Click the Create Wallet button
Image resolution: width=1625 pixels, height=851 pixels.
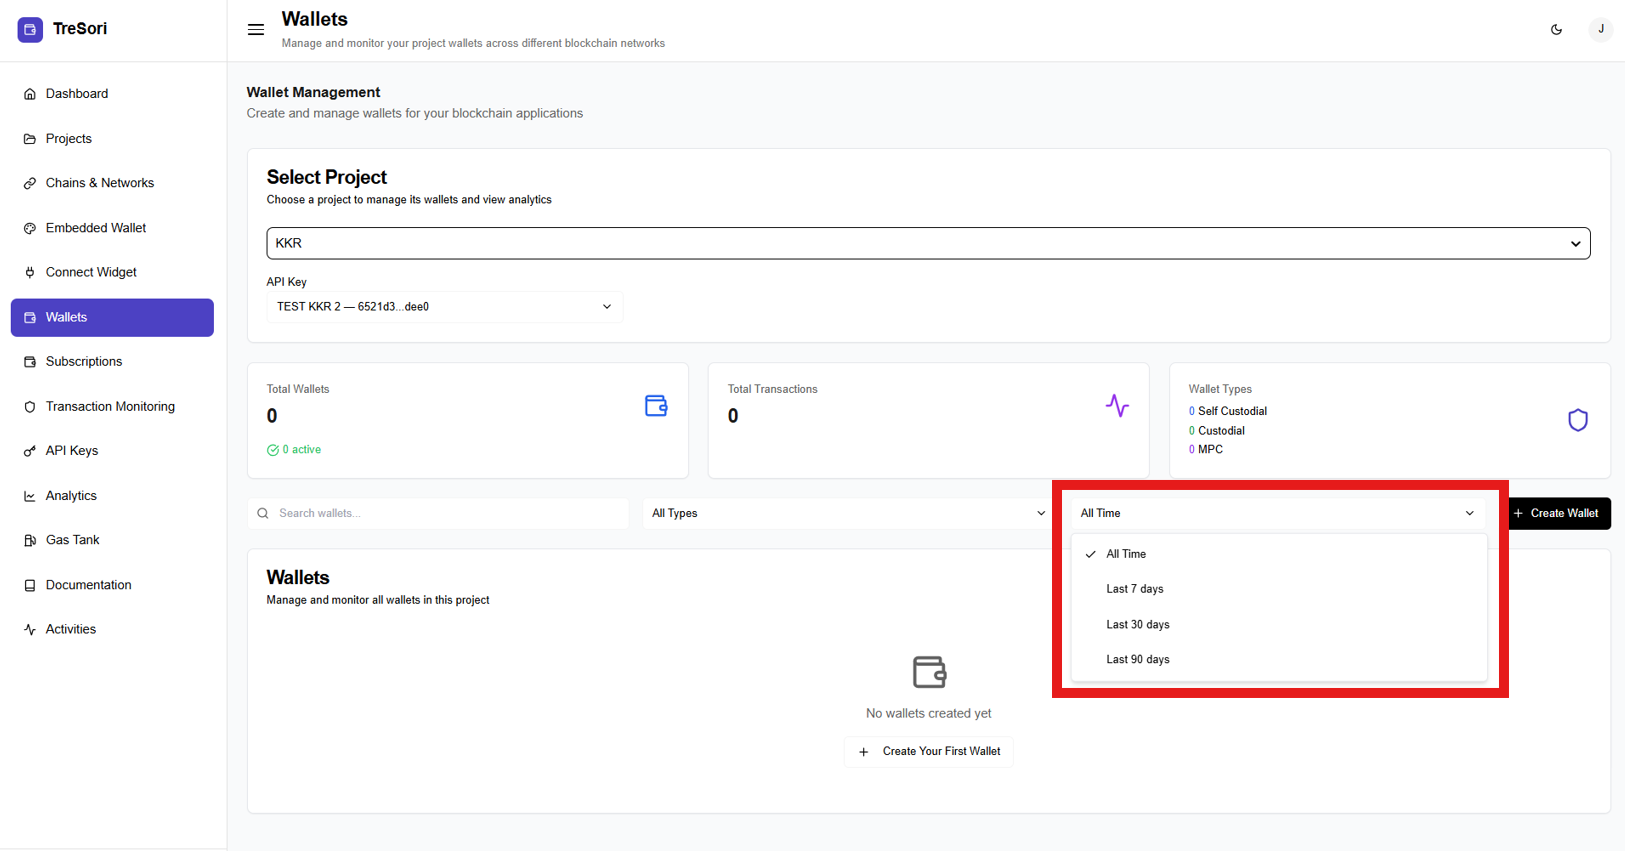(1558, 514)
